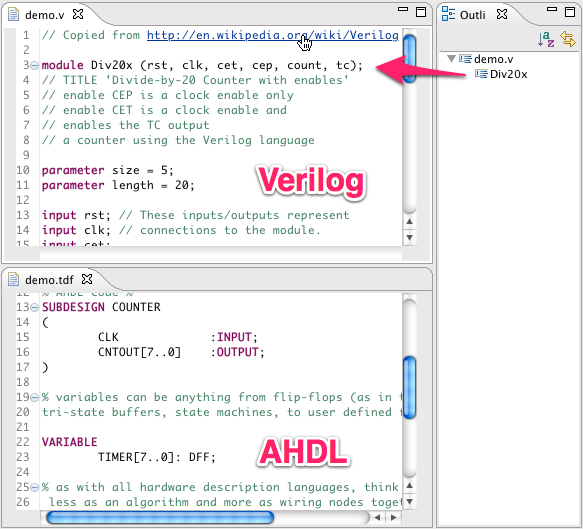Collapse the SUBDESIGN COUNTER fold at line 13

[x=34, y=307]
